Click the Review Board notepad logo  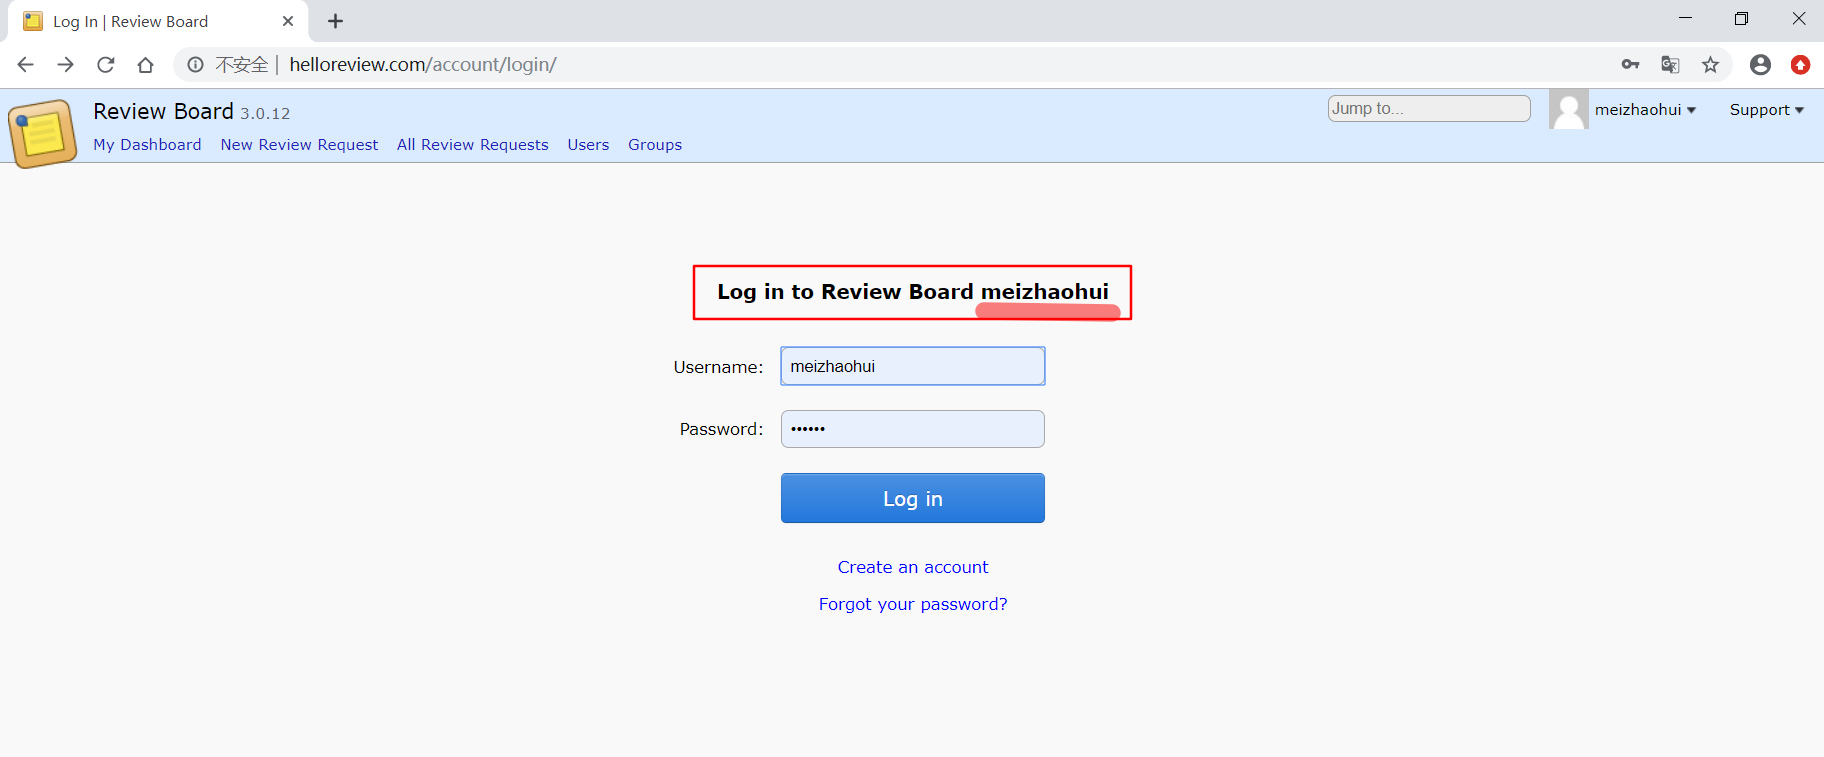pyautogui.click(x=42, y=134)
